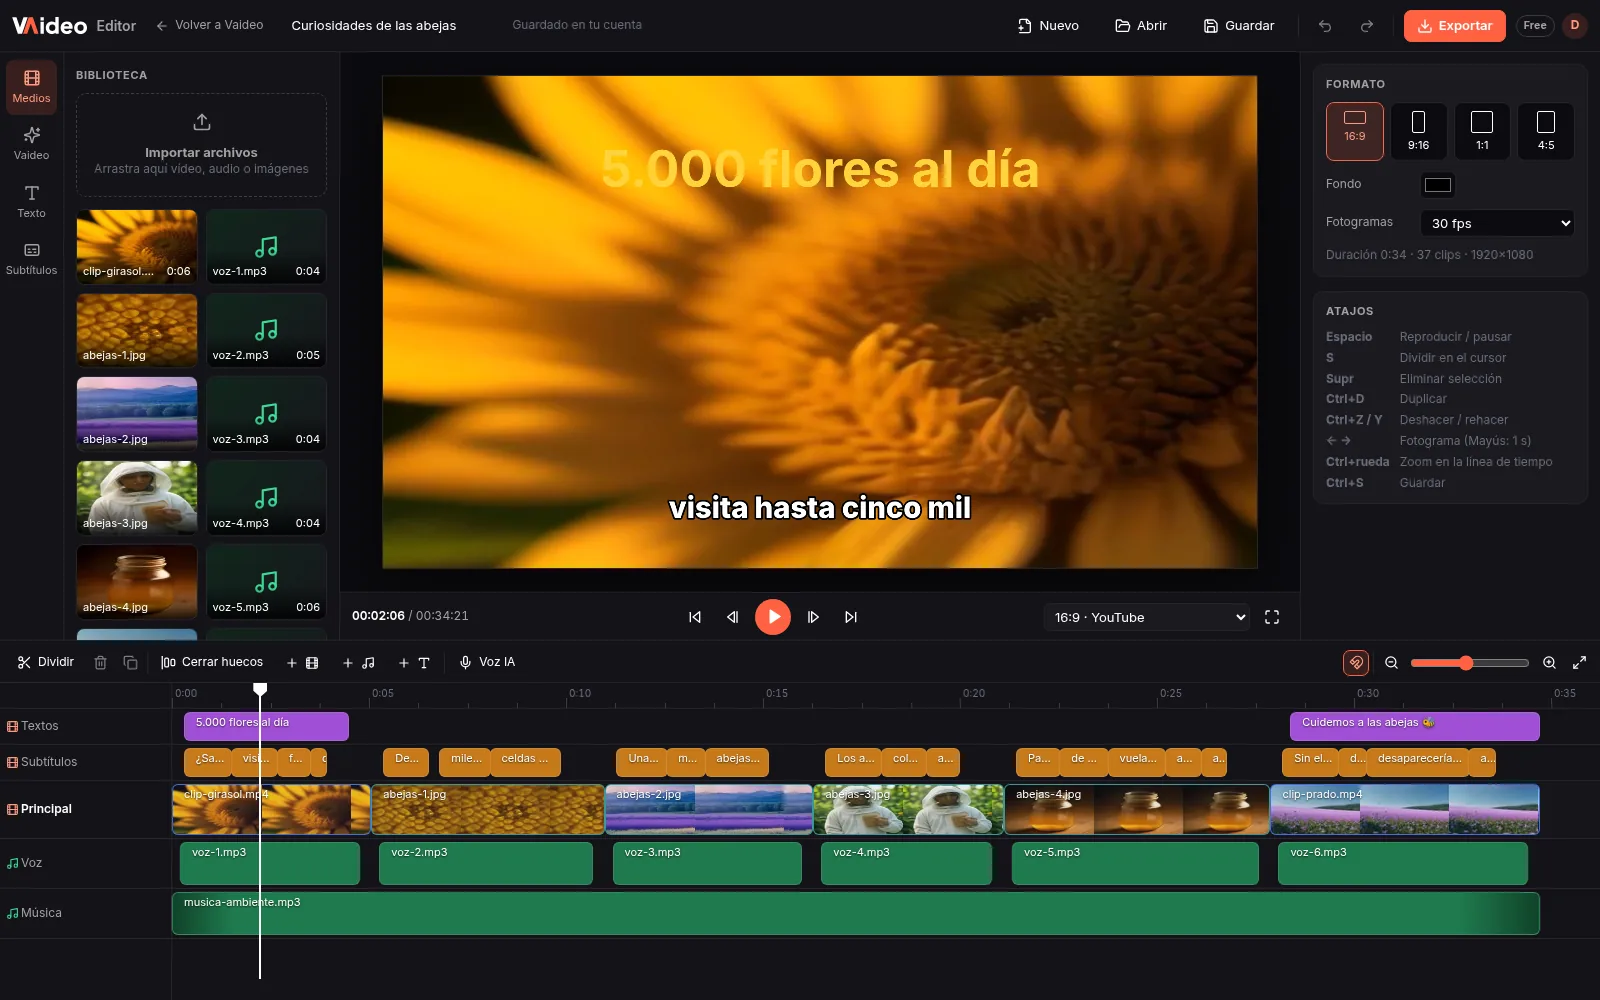The height and width of the screenshot is (1000, 1600).
Task: Select 9:16 vertical format
Action: [1418, 131]
